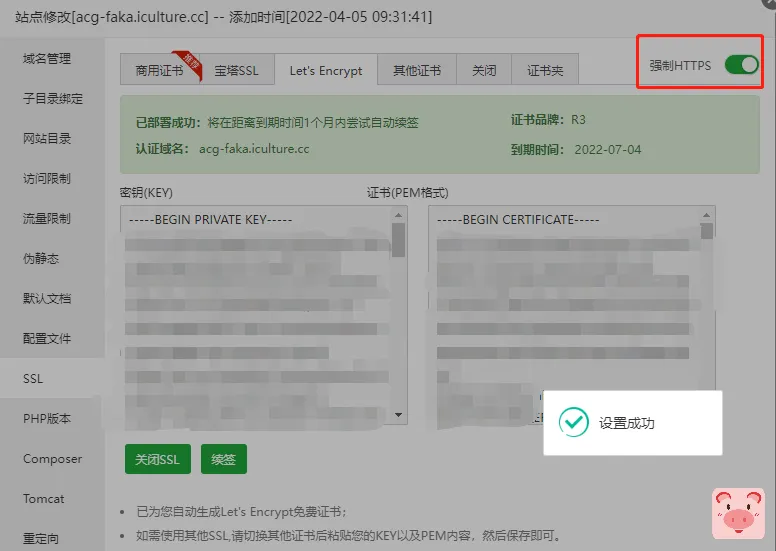
Task: Open 重定向 in the sidebar
Action: (x=41, y=539)
